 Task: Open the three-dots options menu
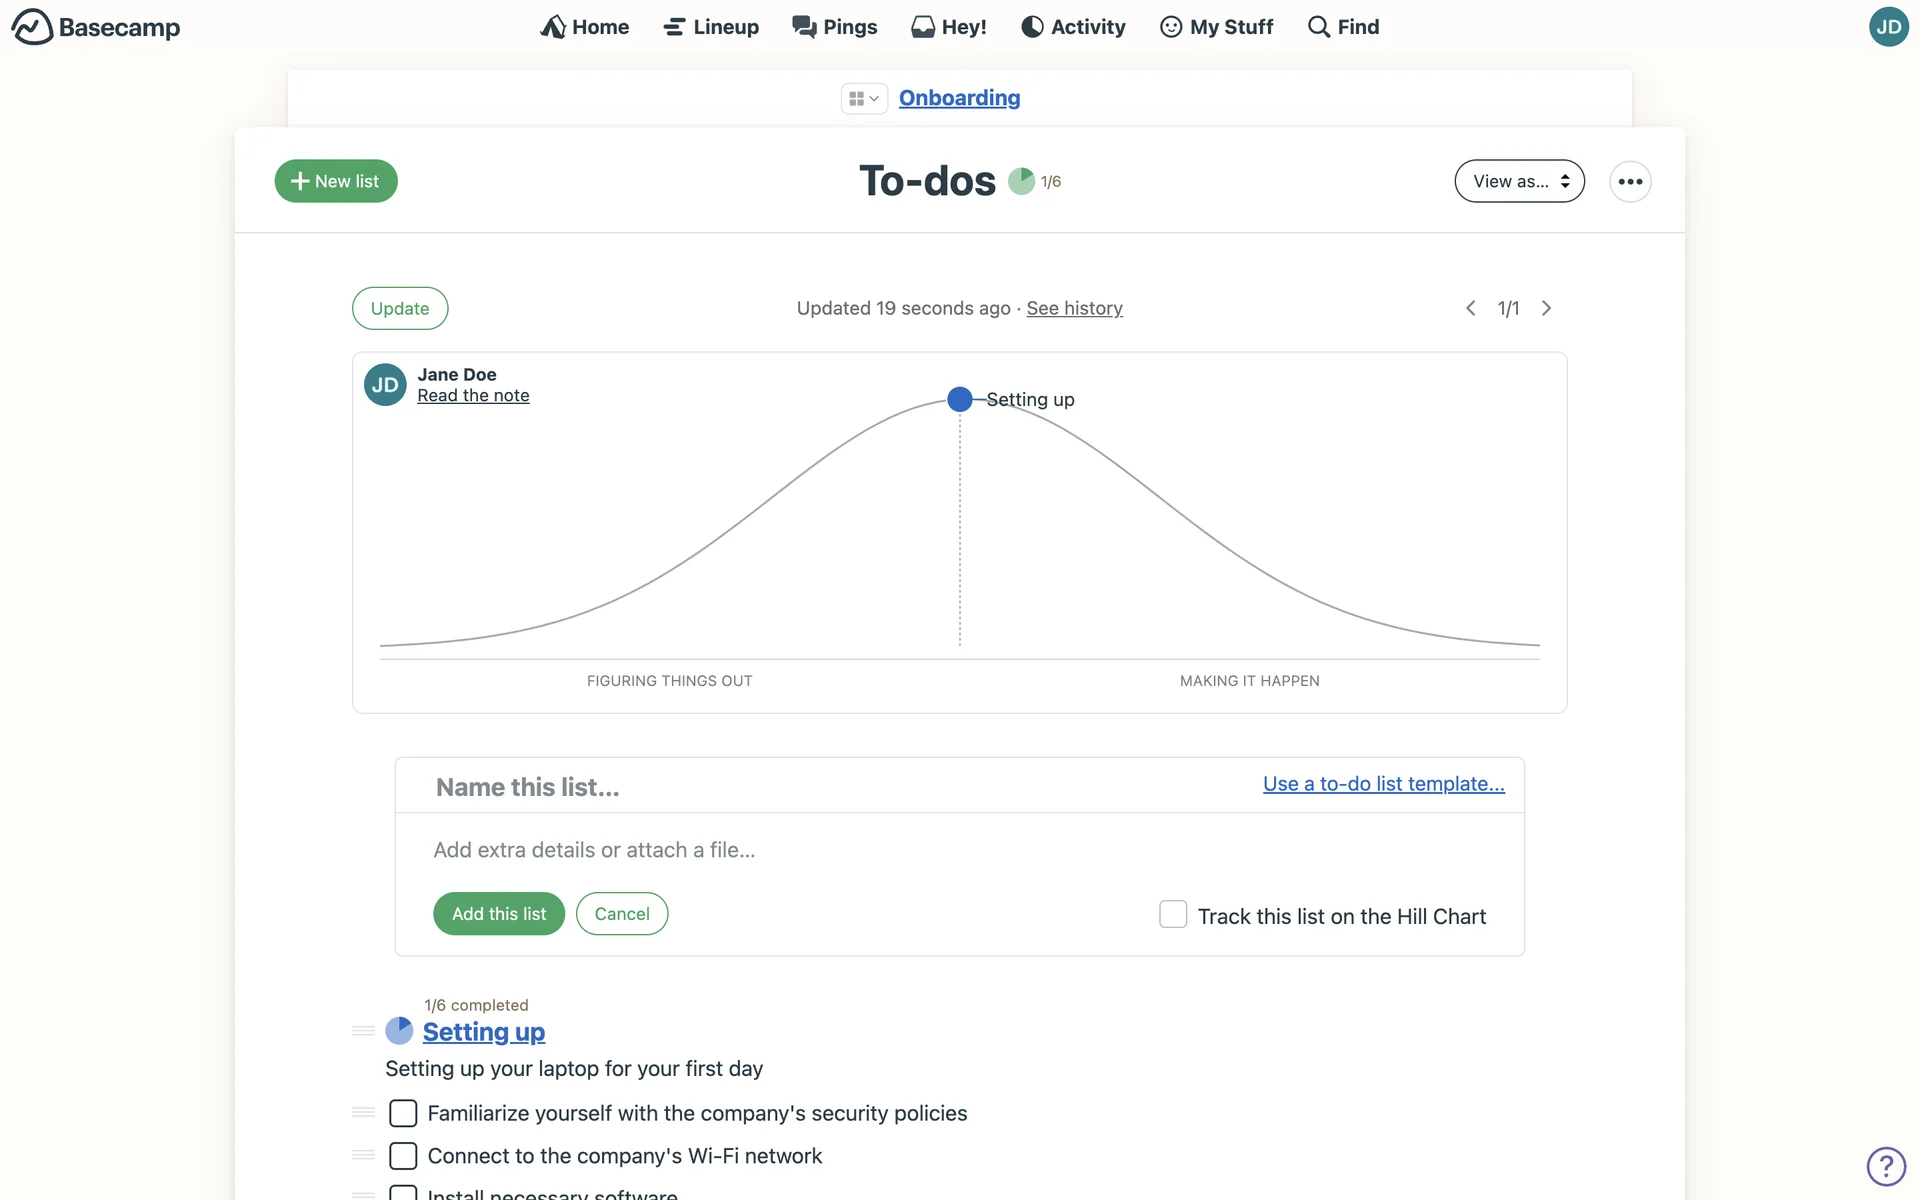point(1630,181)
